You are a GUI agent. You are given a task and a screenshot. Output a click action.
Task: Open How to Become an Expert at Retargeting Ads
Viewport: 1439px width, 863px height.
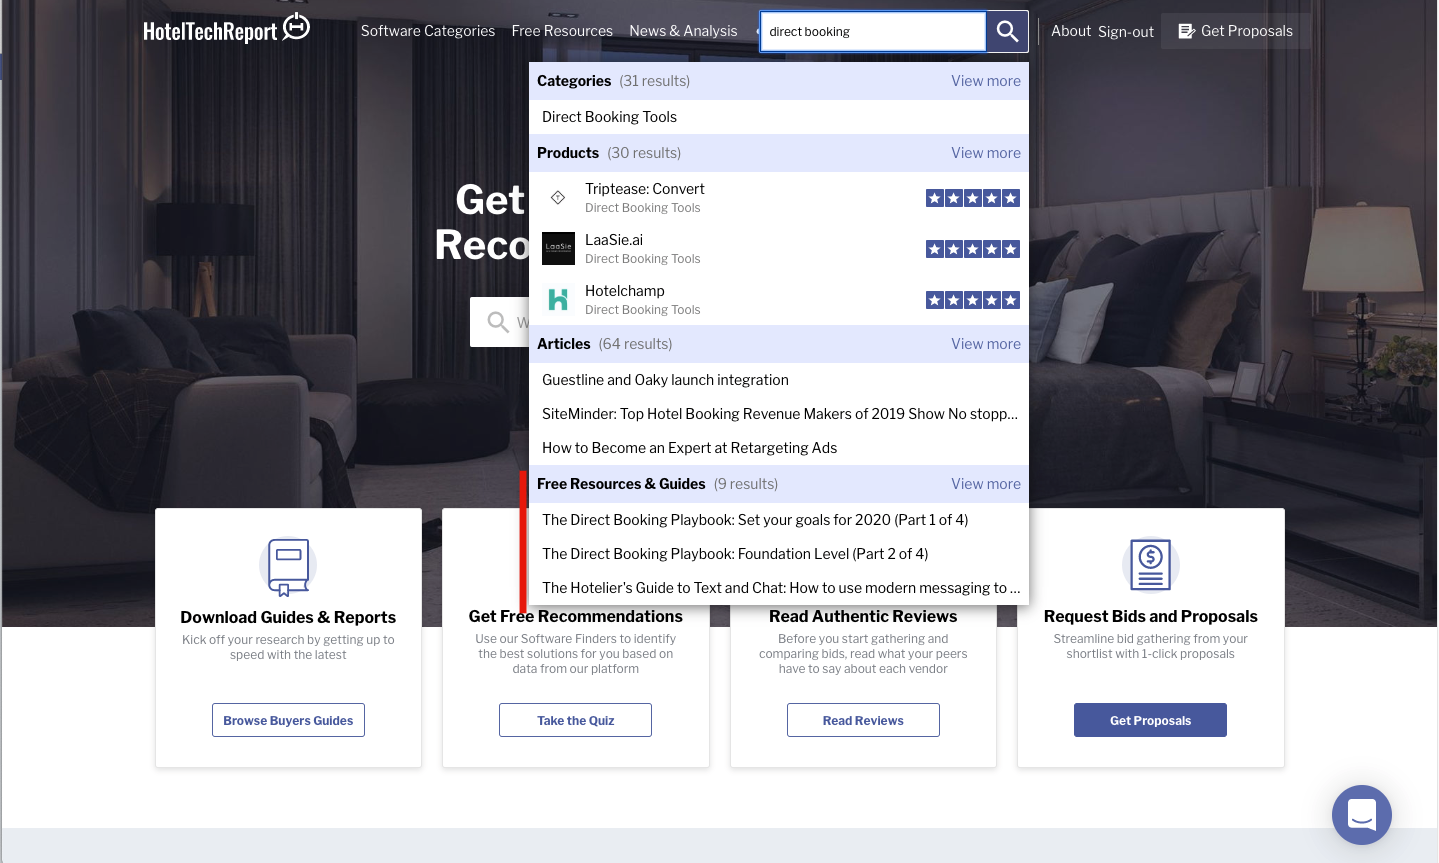[x=779, y=448]
